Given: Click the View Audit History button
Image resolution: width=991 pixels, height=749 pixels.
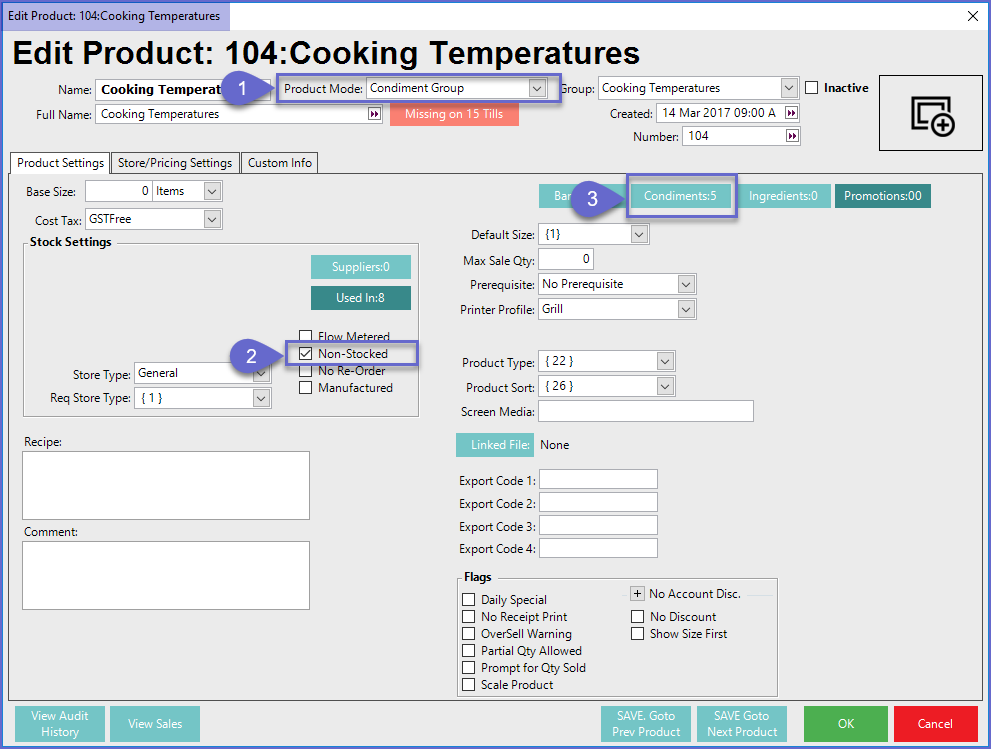Looking at the screenshot, I should tap(60, 724).
